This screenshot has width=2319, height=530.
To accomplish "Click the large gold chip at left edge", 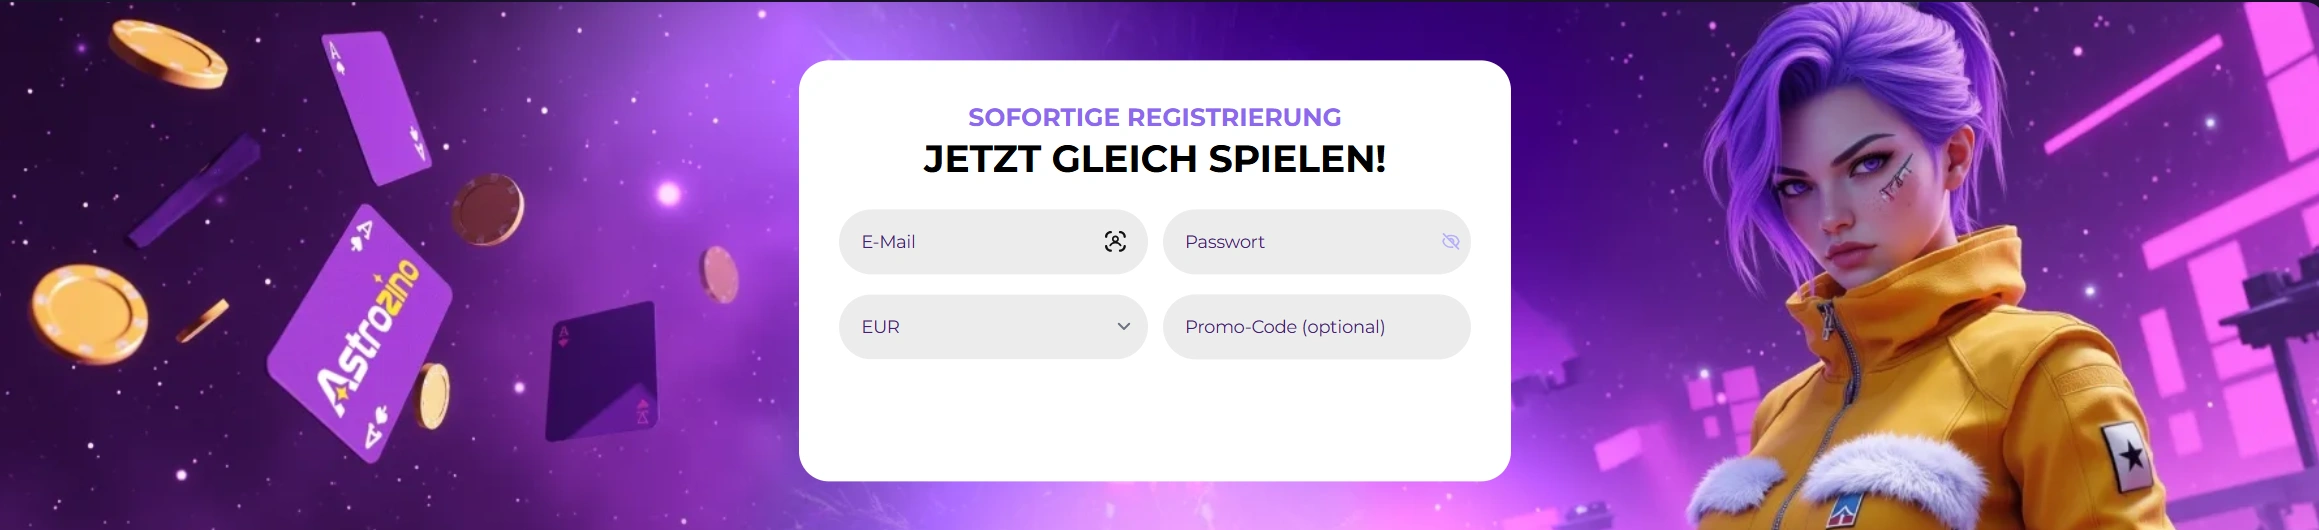I will click(x=88, y=313).
